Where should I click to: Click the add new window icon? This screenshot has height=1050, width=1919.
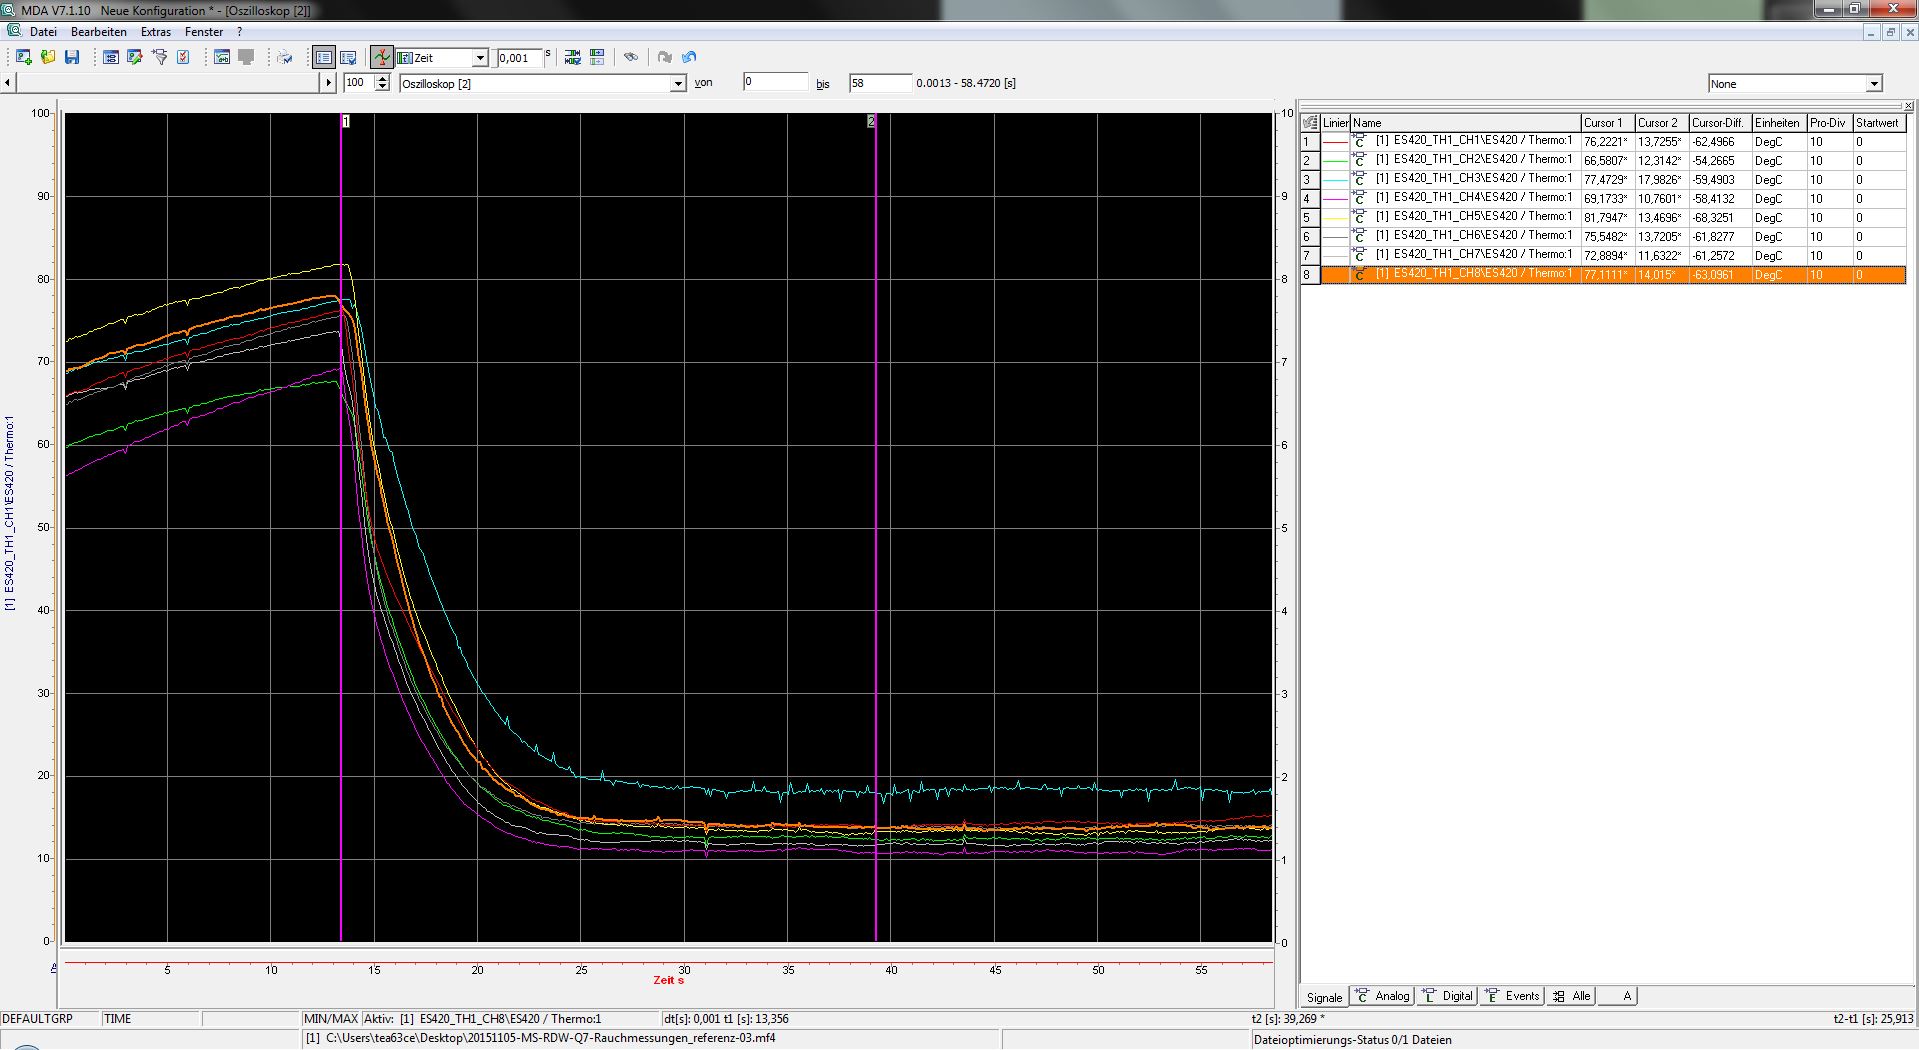(24, 58)
